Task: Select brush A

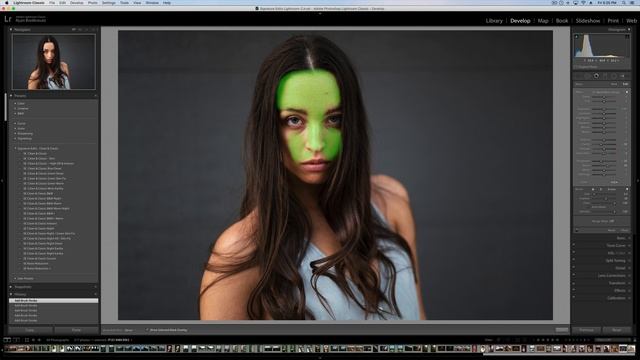Action: coord(593,189)
